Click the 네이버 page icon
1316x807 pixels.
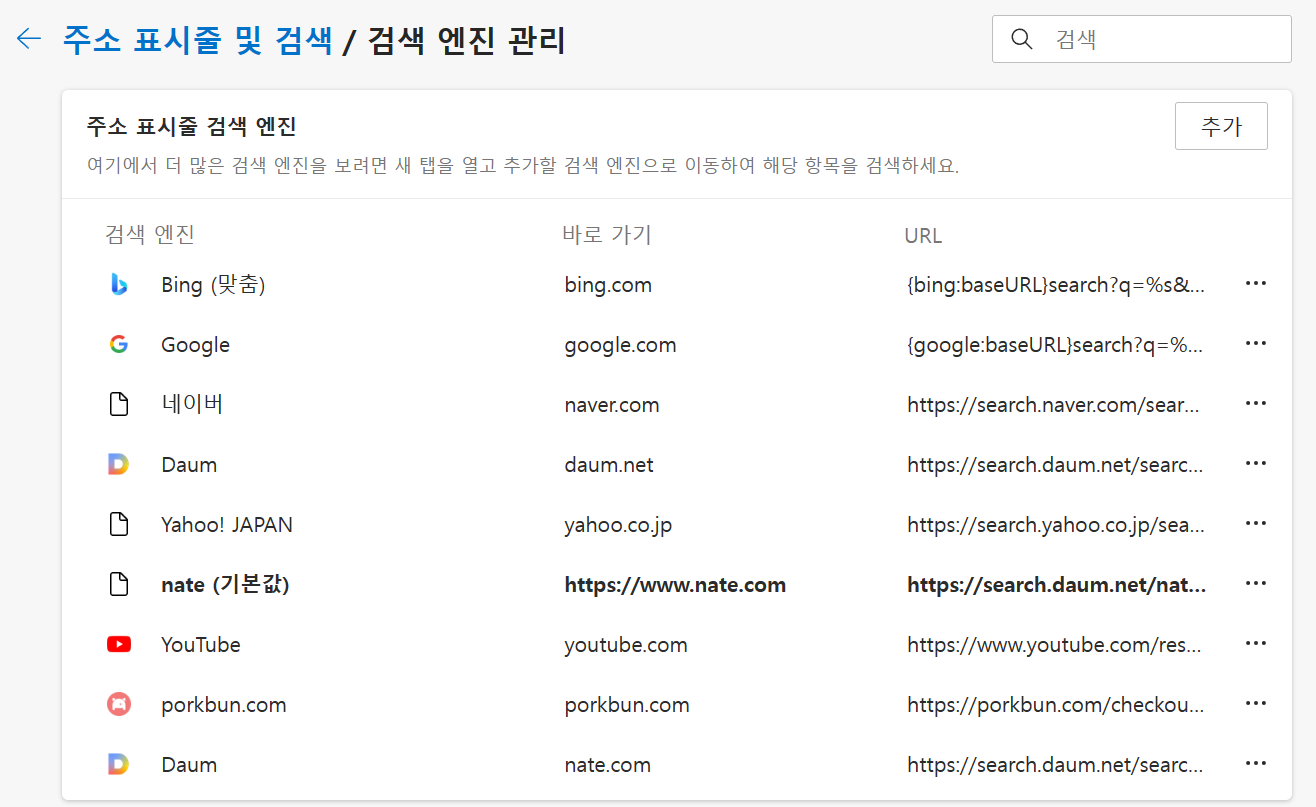119,405
